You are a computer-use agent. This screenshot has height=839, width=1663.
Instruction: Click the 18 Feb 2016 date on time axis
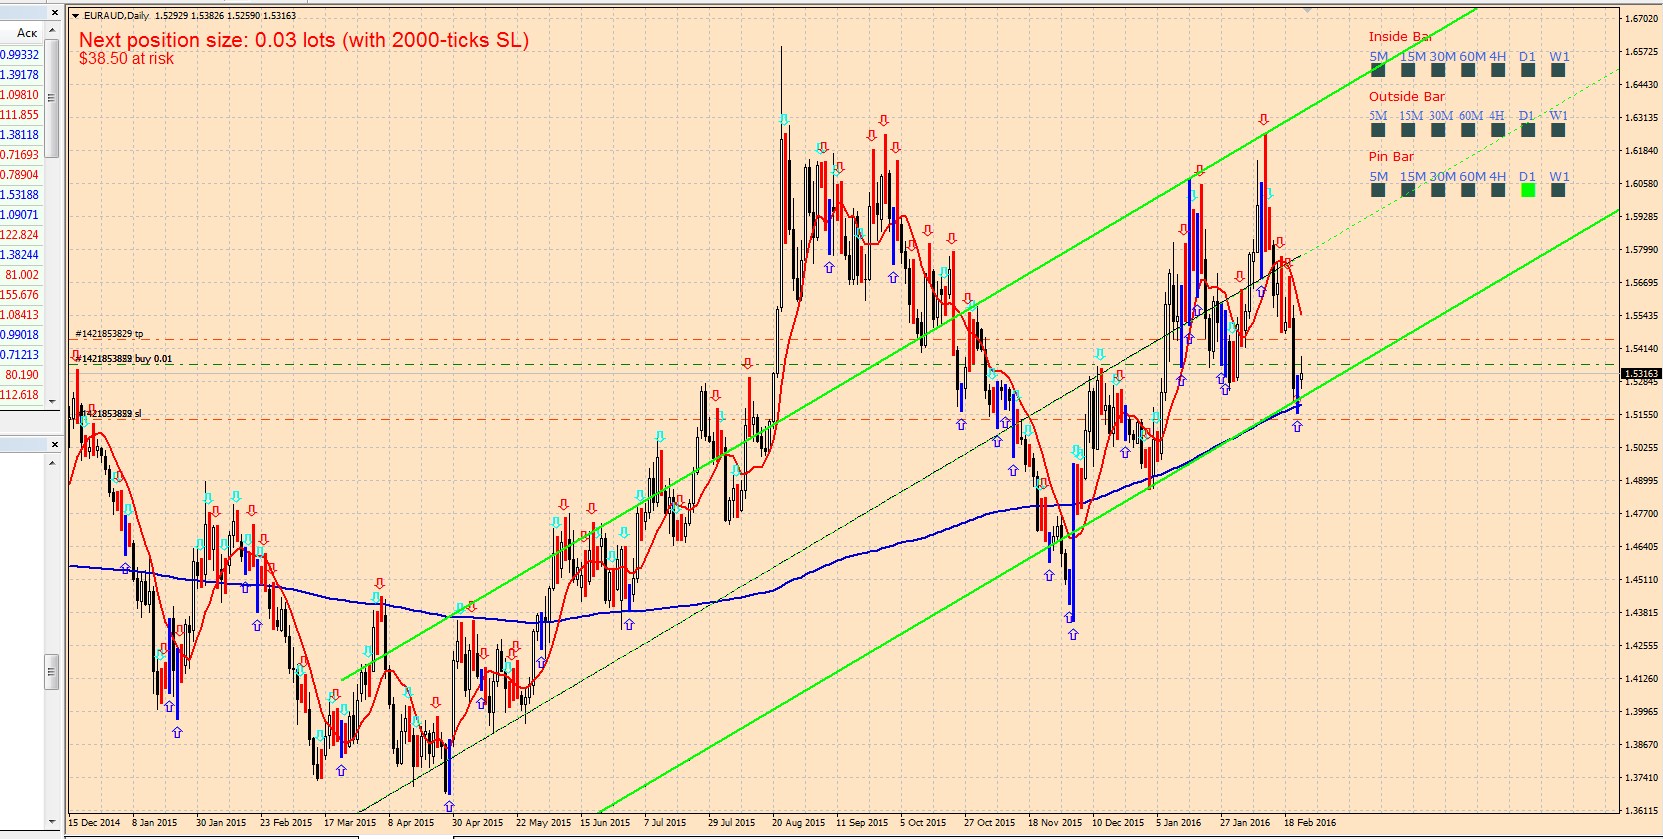[x=1310, y=823]
